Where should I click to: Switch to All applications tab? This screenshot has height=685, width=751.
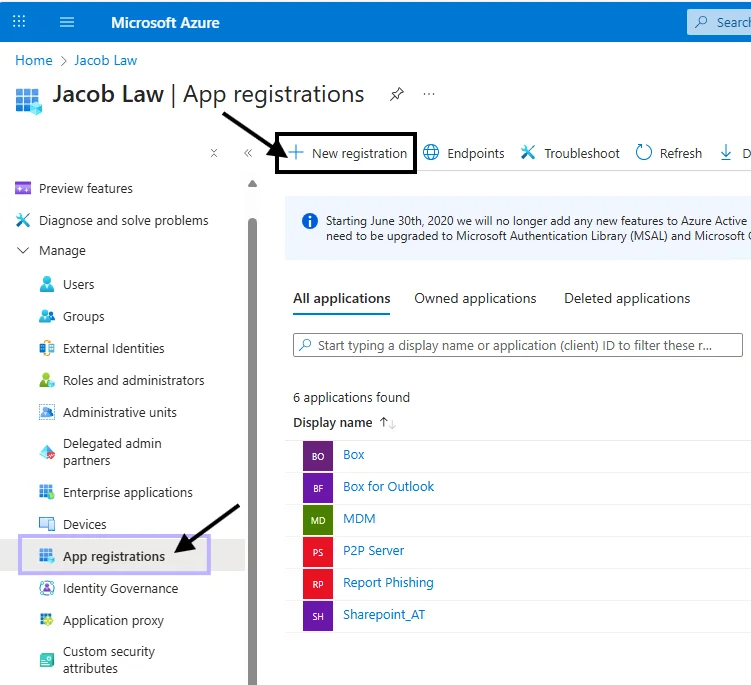pos(341,298)
